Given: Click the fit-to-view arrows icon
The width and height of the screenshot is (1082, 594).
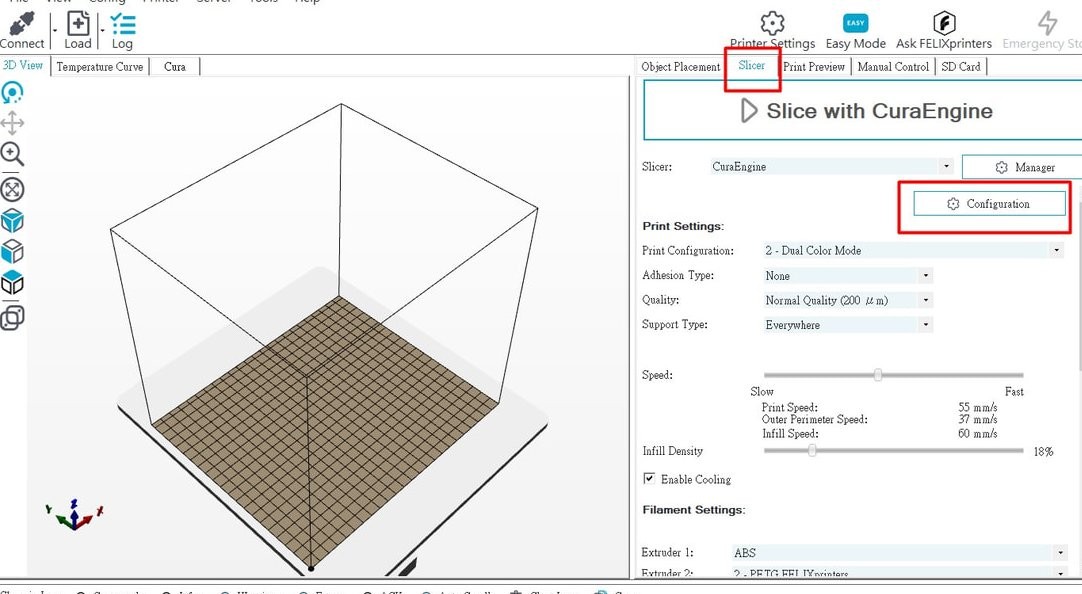Looking at the screenshot, I should (12, 189).
